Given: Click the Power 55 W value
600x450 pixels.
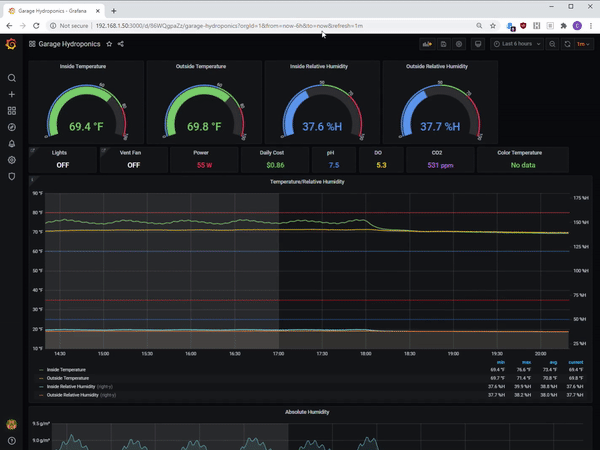Looking at the screenshot, I should coord(204,165).
